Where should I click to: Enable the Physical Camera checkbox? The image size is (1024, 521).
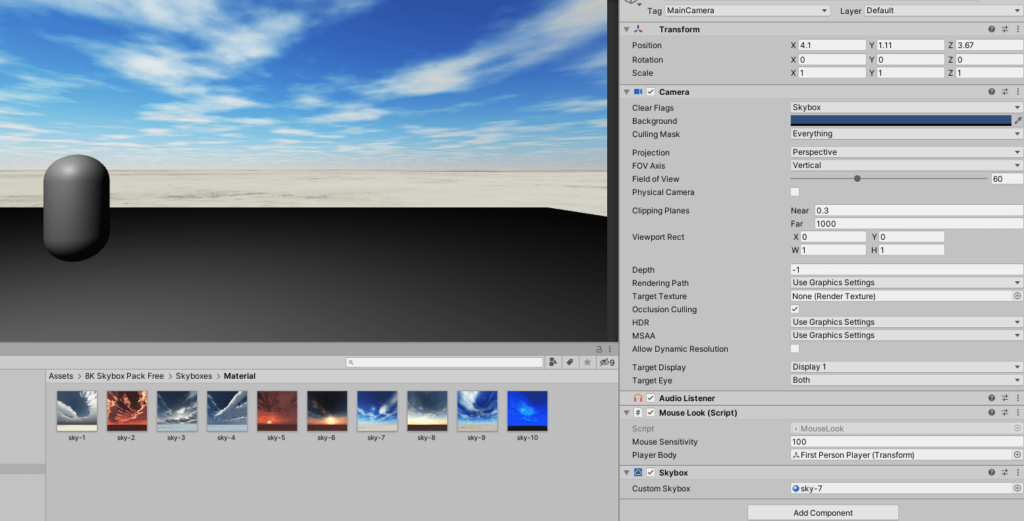795,192
